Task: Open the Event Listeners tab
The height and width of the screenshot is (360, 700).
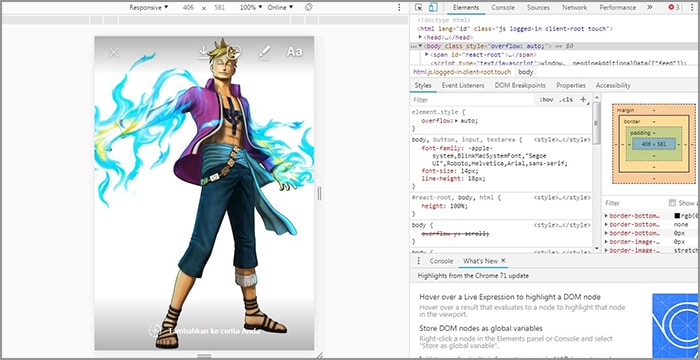Action: (463, 85)
